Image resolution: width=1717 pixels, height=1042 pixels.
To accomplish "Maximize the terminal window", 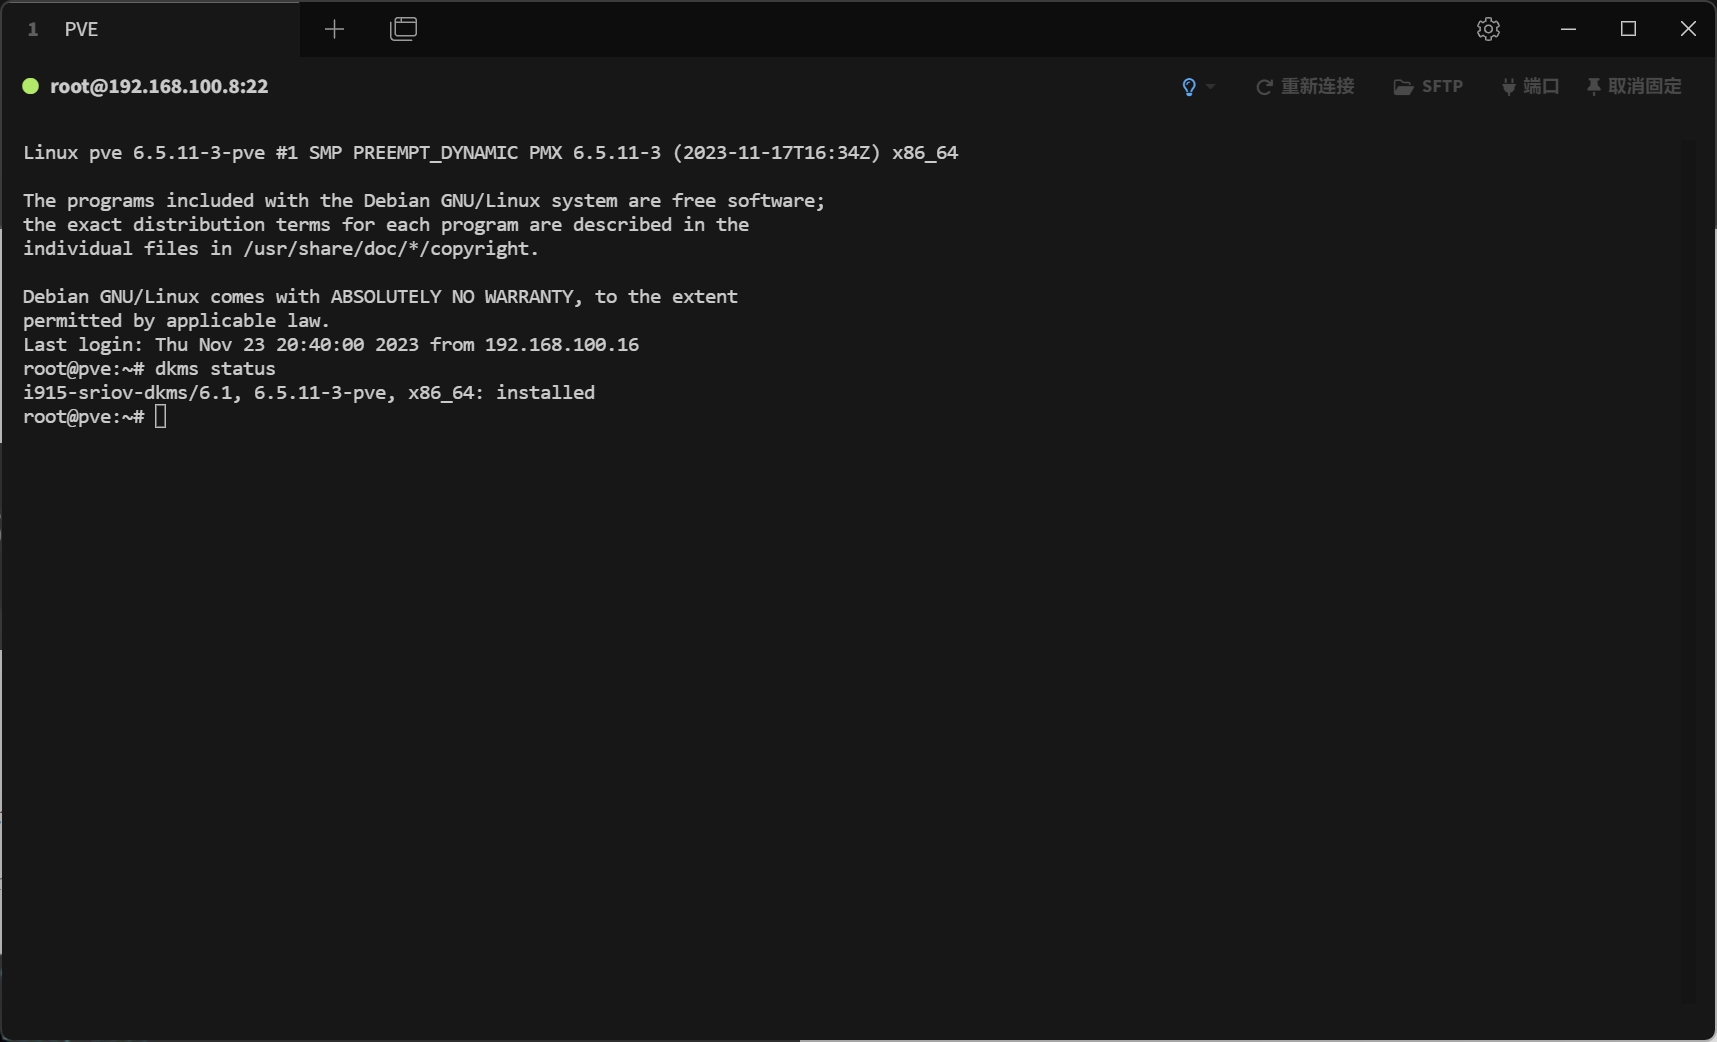I will (x=1628, y=29).
